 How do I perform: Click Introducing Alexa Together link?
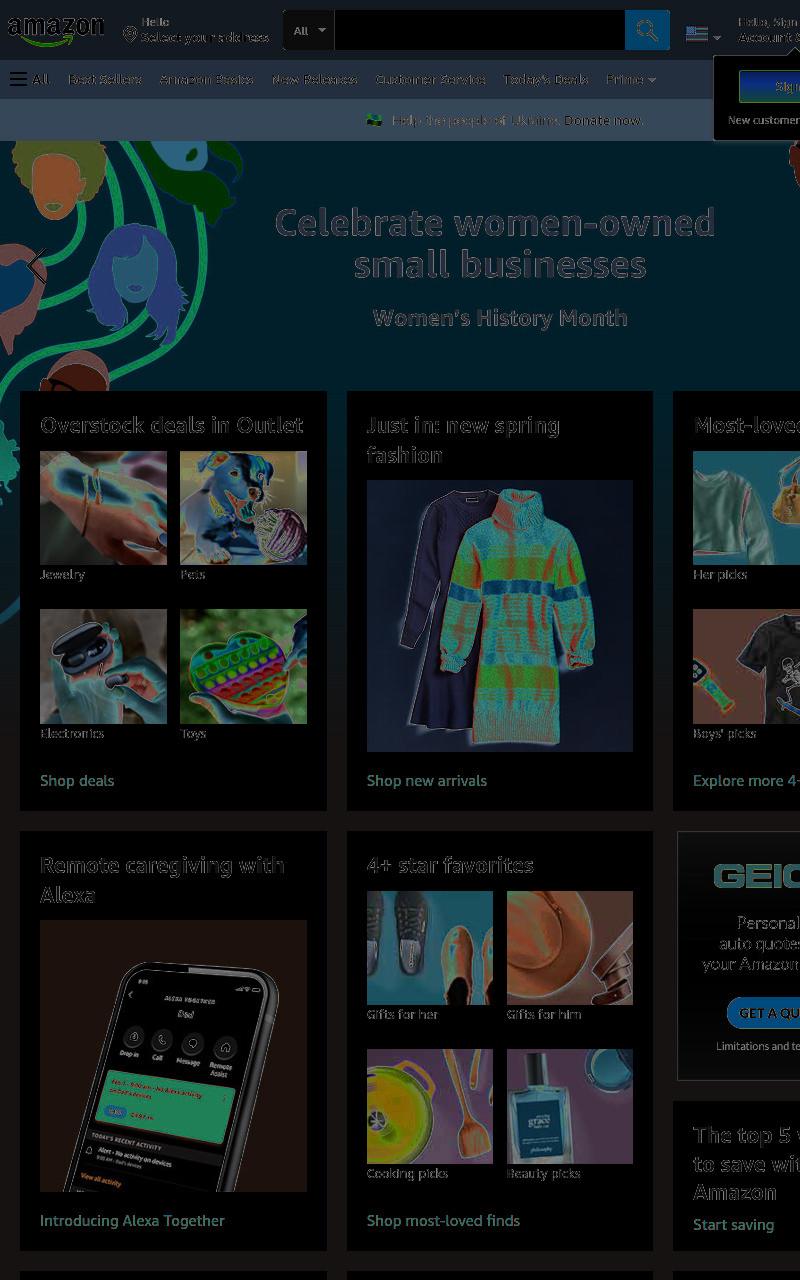[x=132, y=1221]
